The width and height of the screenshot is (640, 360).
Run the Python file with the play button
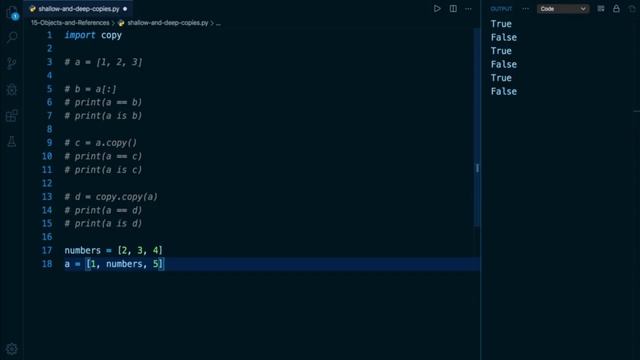click(437, 9)
